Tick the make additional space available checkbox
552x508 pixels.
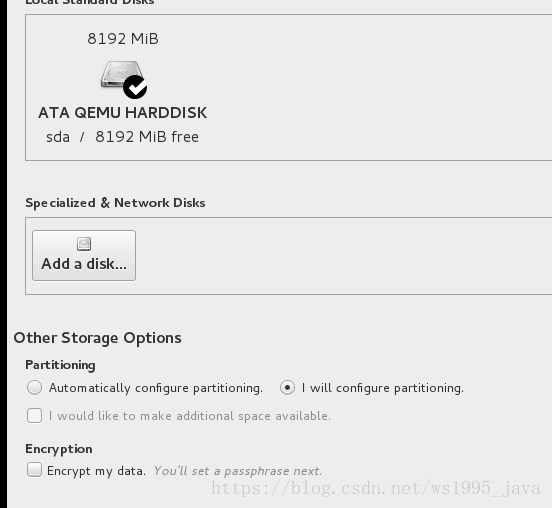34,416
